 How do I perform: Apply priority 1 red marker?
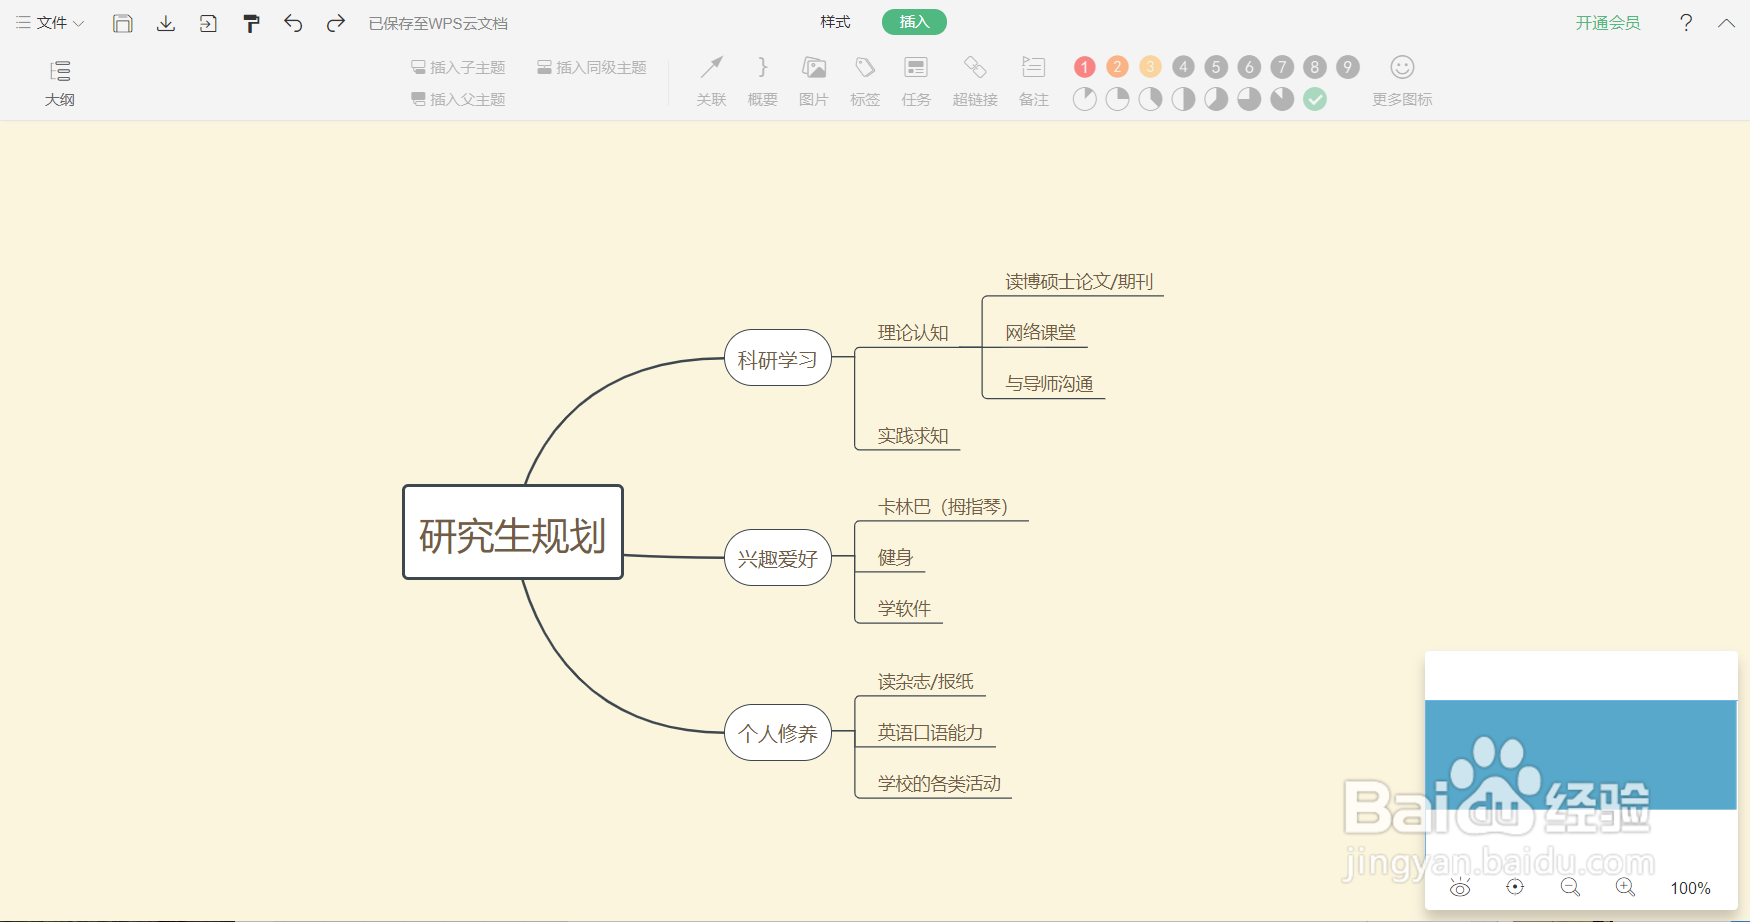[x=1085, y=67]
